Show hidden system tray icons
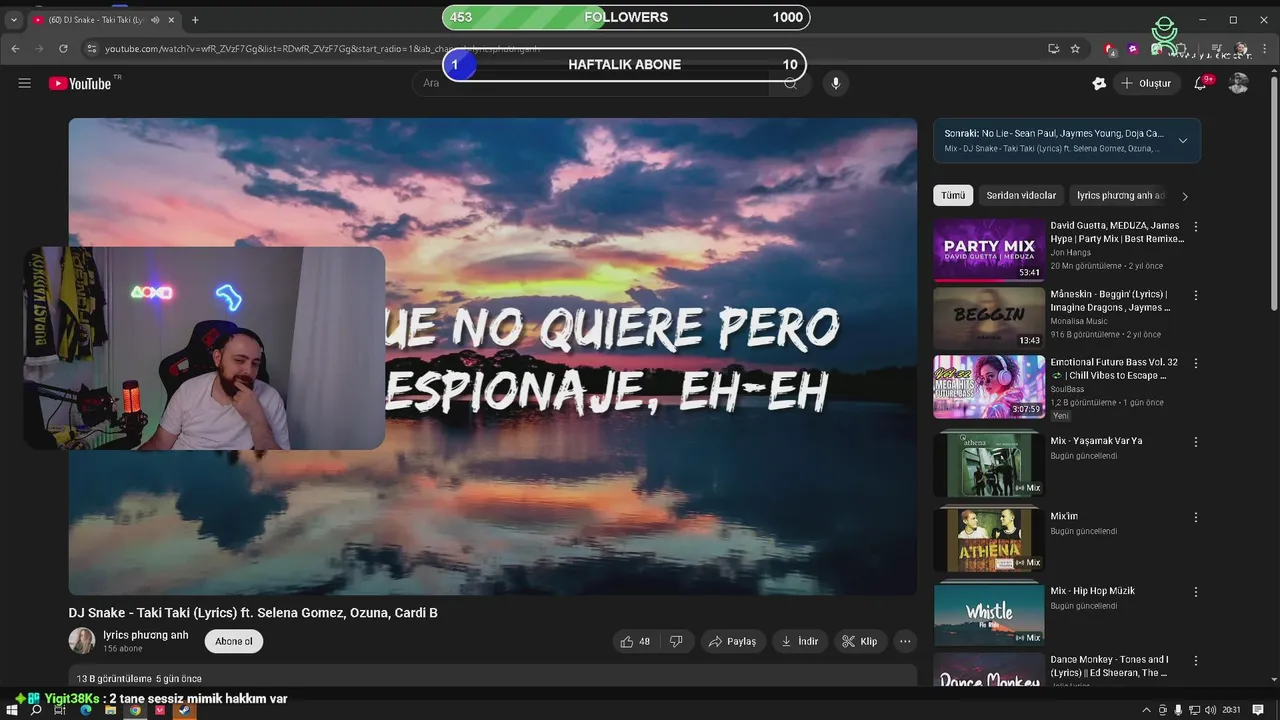Image resolution: width=1280 pixels, height=720 pixels. [x=1147, y=710]
